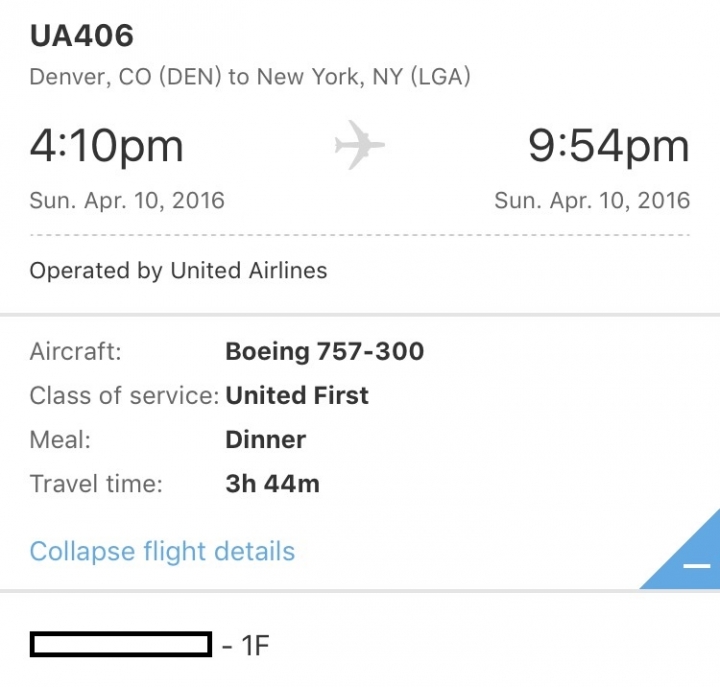Screen dimensions: 720x687
Task: Click the United First class of service
Action: [297, 395]
